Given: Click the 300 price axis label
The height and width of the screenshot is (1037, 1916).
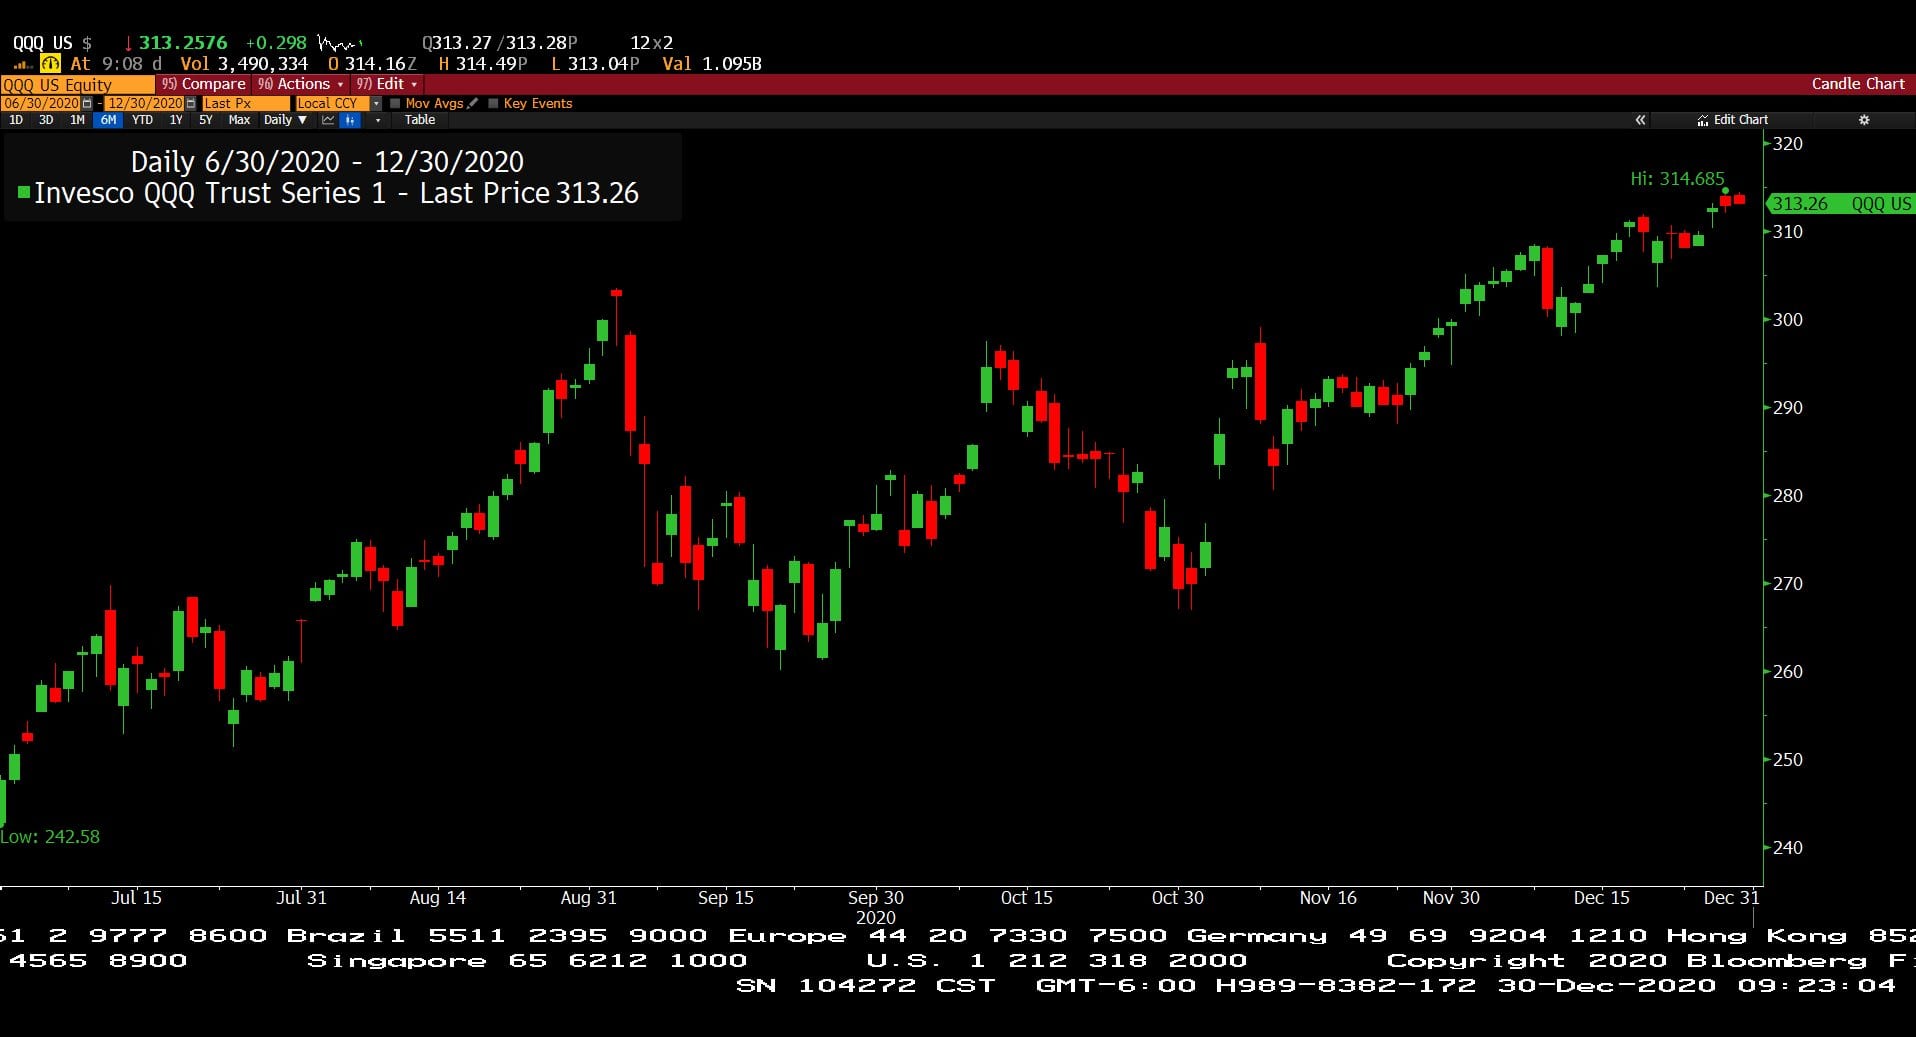Looking at the screenshot, I should [1787, 320].
